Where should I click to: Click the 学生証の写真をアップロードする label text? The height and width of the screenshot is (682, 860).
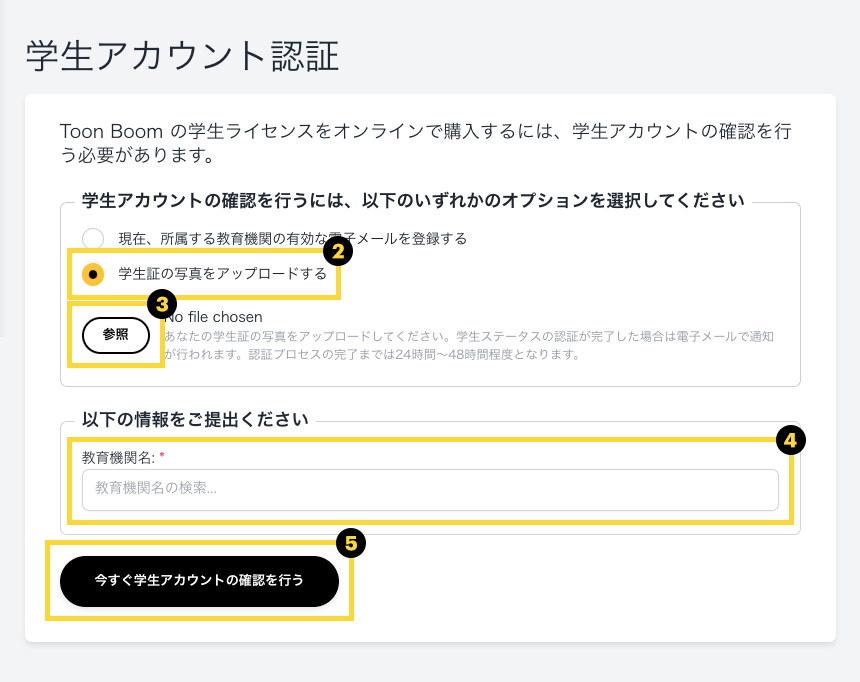tap(222, 273)
